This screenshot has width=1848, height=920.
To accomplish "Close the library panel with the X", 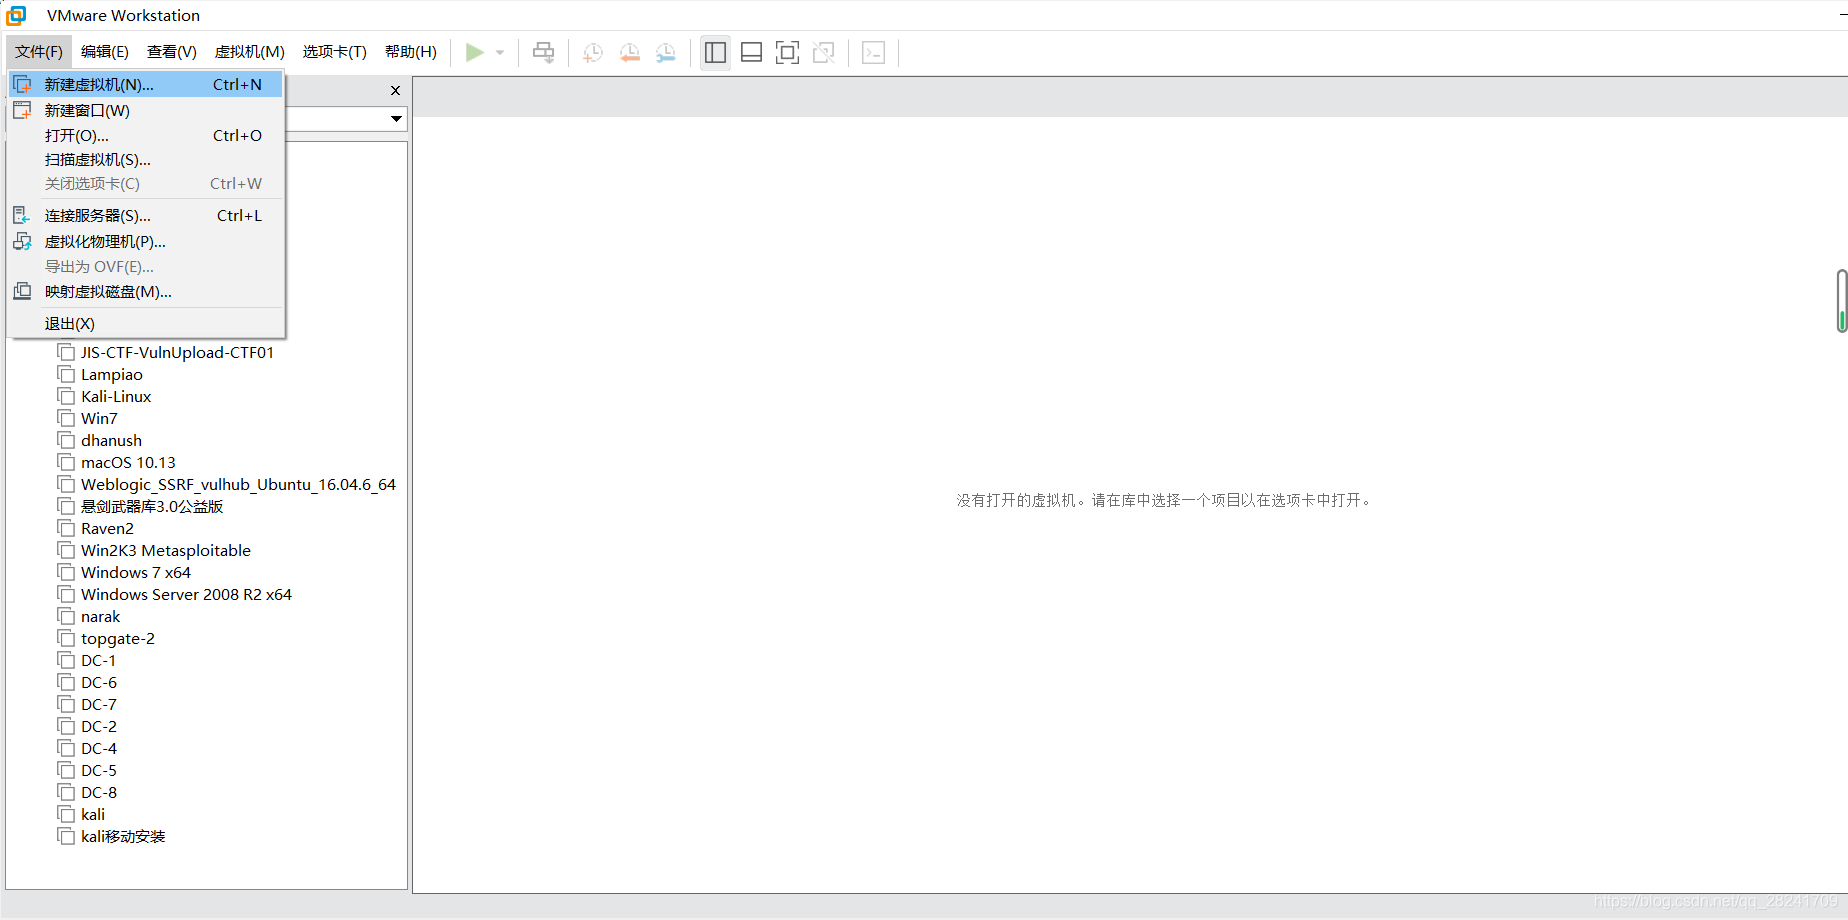I will coord(396,91).
